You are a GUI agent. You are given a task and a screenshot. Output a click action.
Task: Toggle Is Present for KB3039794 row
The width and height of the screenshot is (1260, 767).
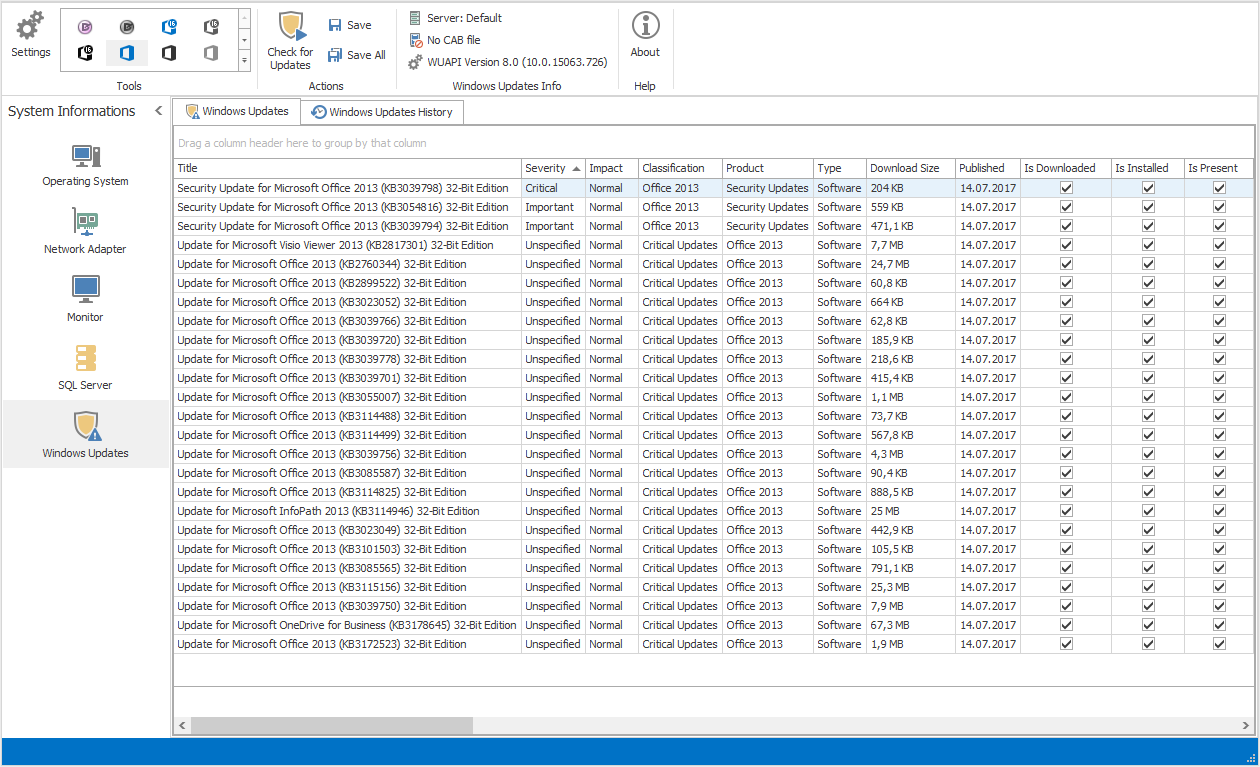[1219, 226]
